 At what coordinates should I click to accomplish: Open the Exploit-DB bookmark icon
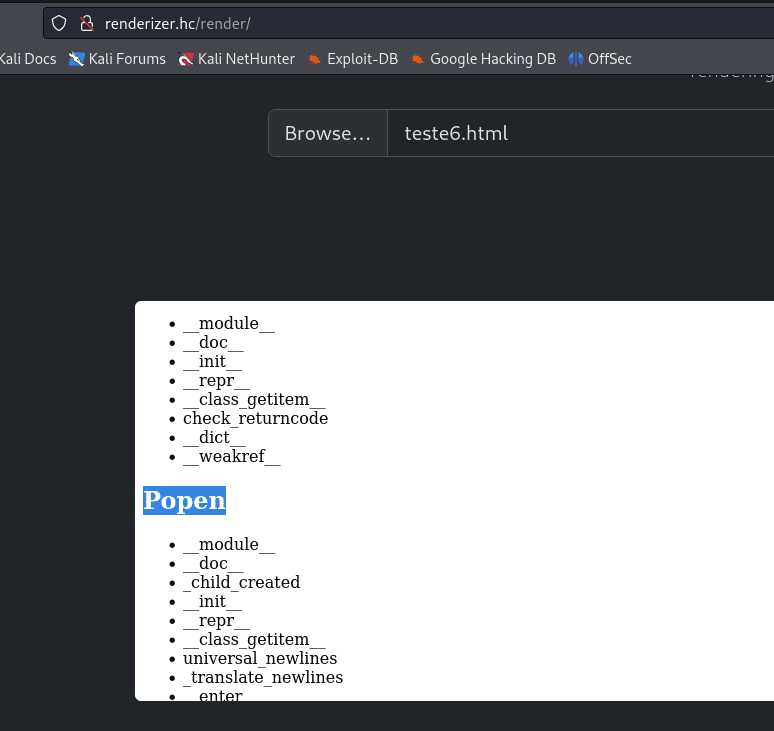(315, 59)
